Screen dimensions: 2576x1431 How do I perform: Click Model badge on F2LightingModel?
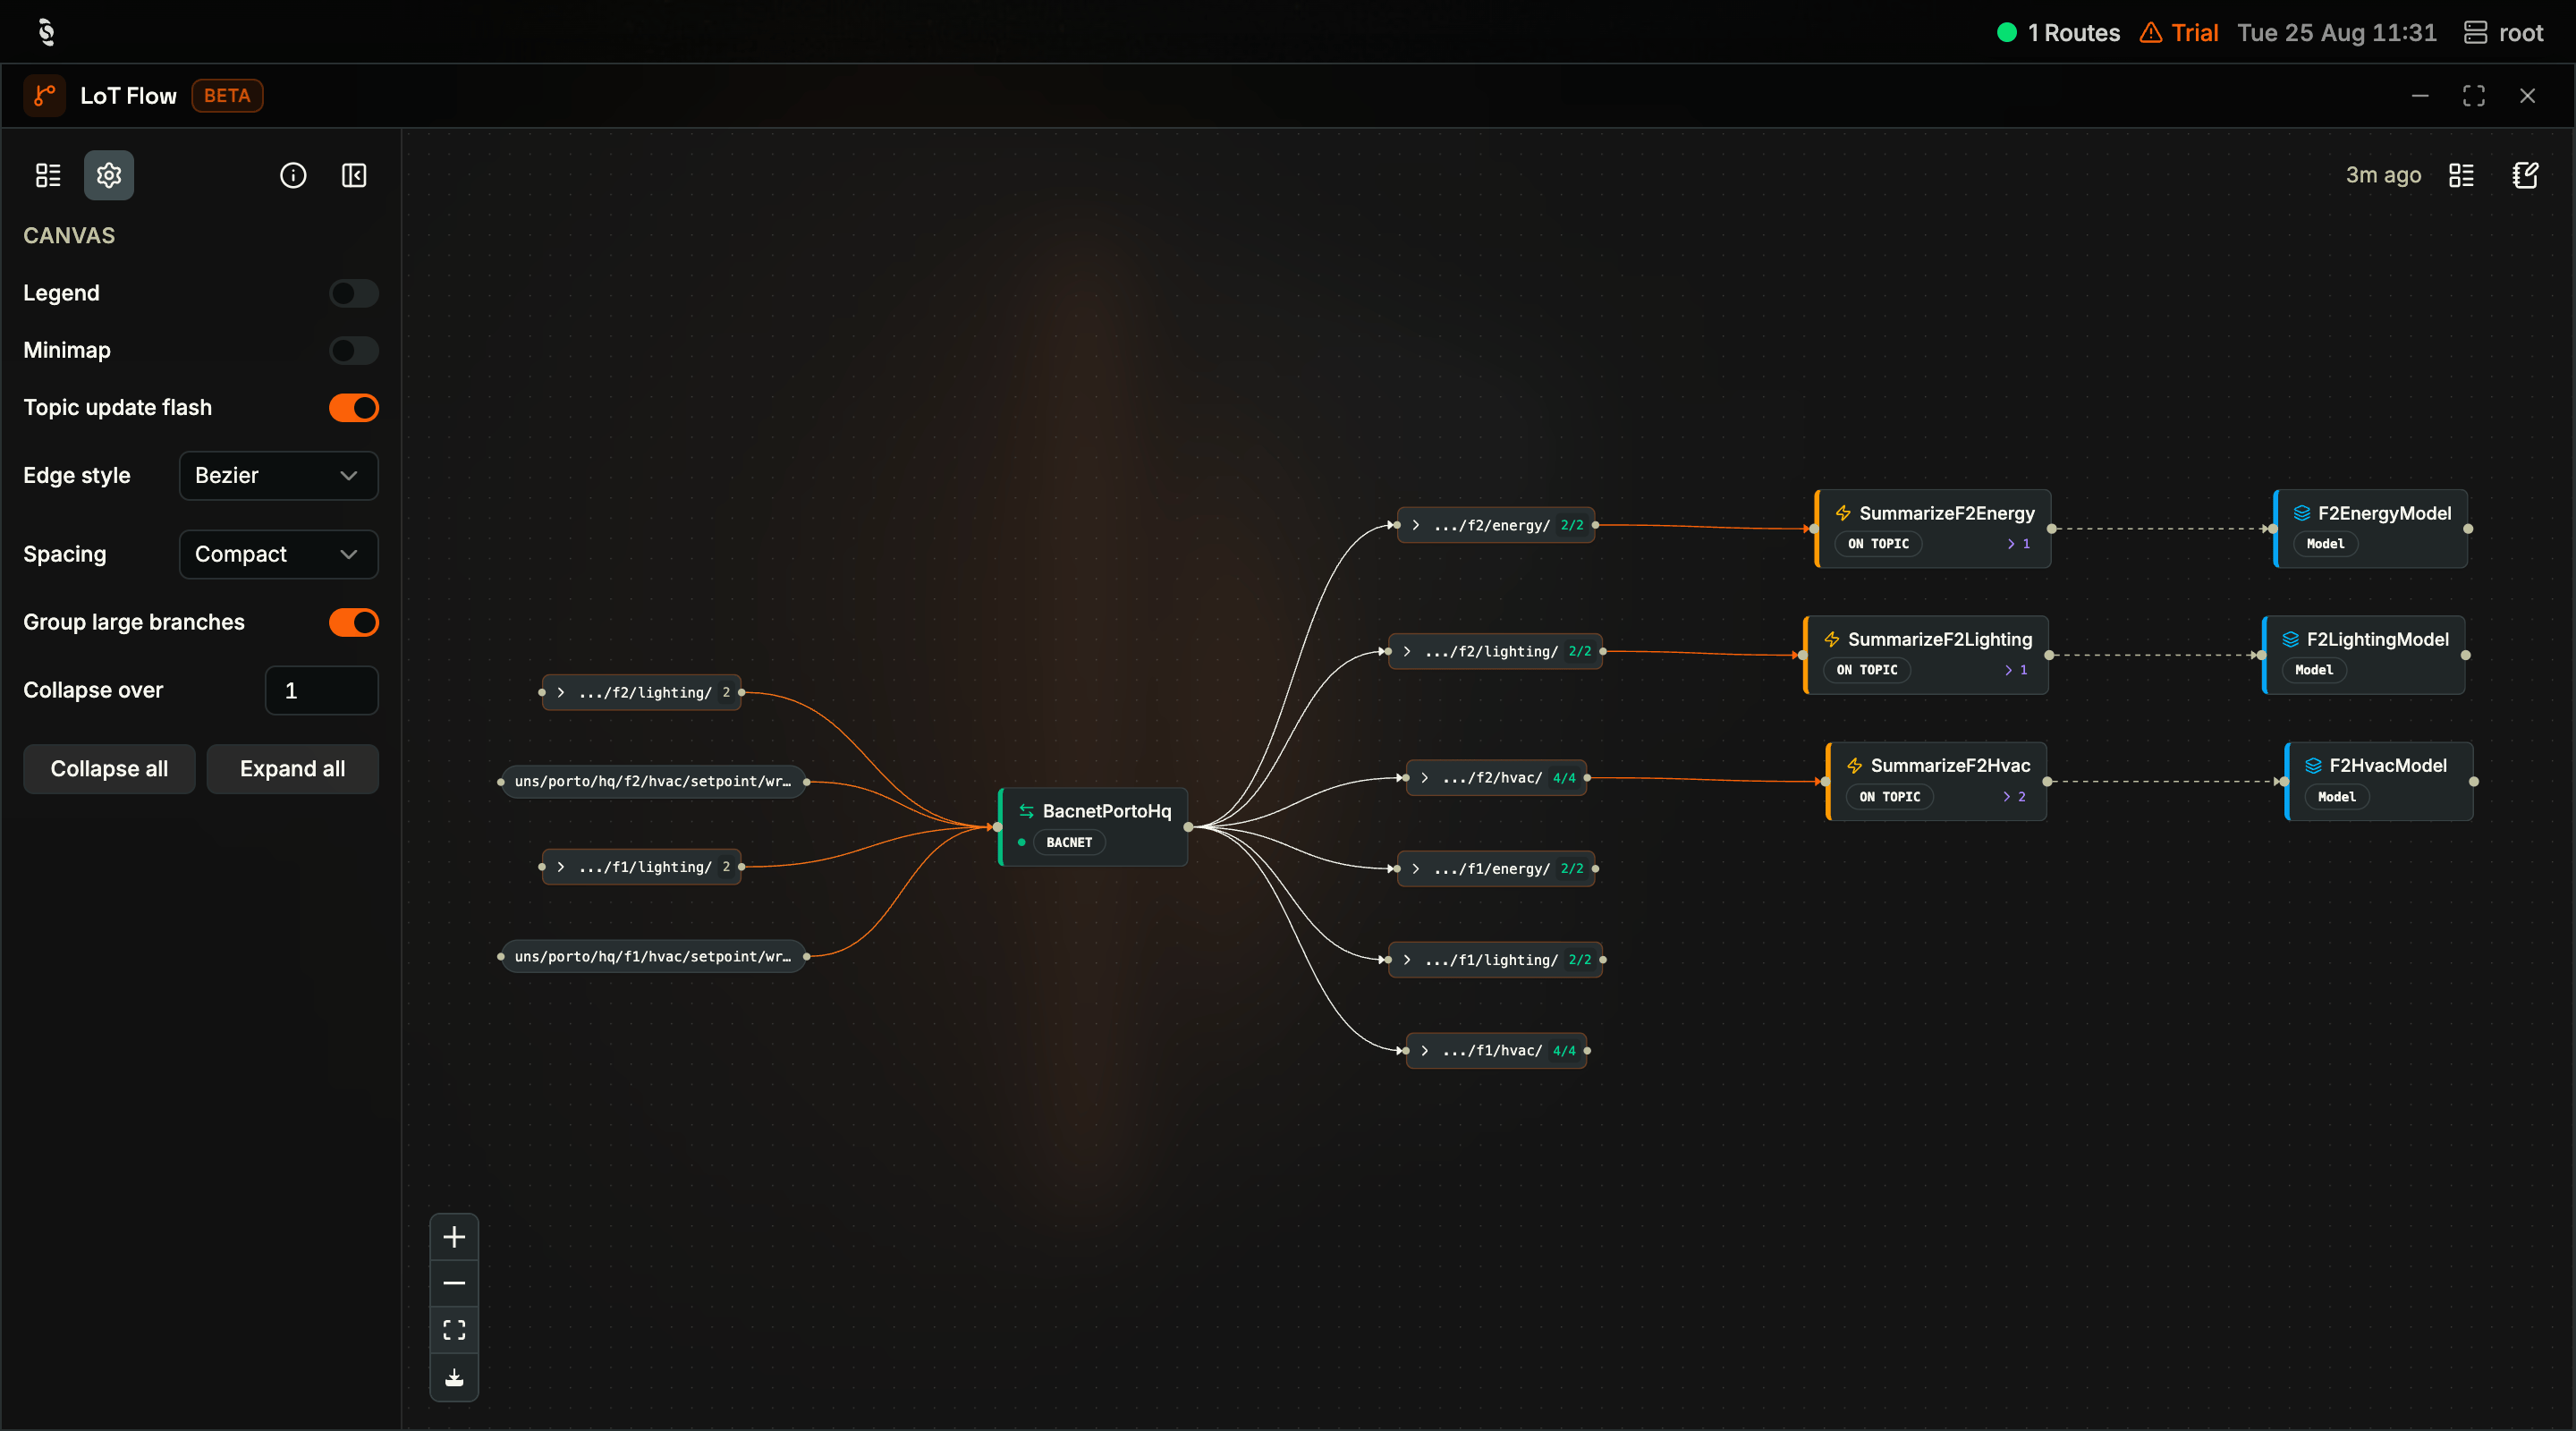click(2314, 670)
